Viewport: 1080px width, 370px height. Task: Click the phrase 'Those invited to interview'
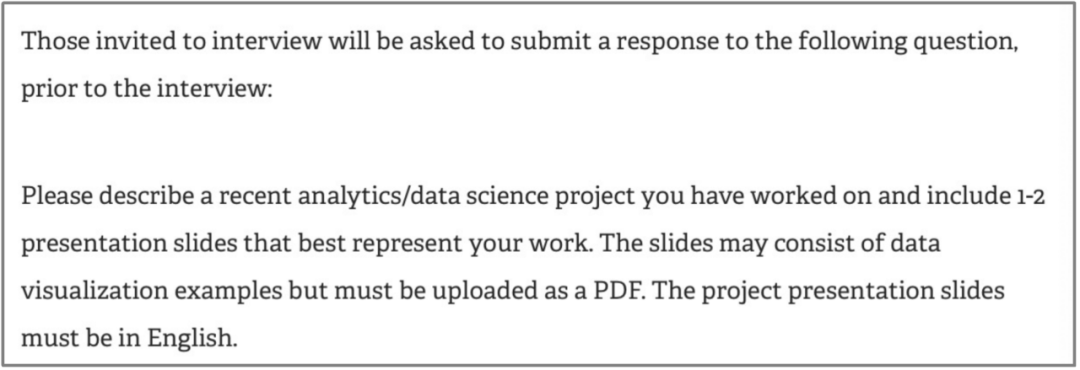tap(172, 42)
